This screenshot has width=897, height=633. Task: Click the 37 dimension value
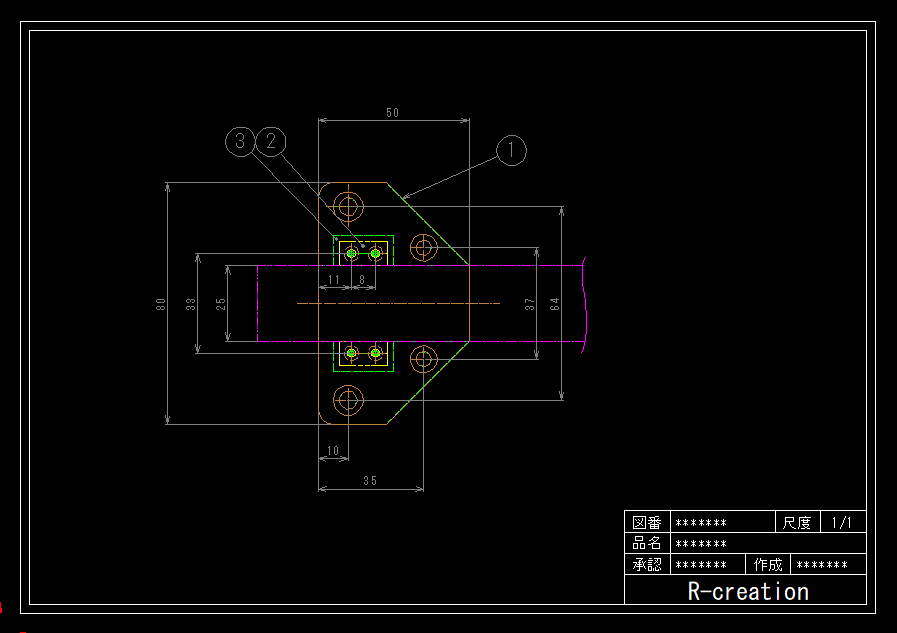click(x=530, y=304)
